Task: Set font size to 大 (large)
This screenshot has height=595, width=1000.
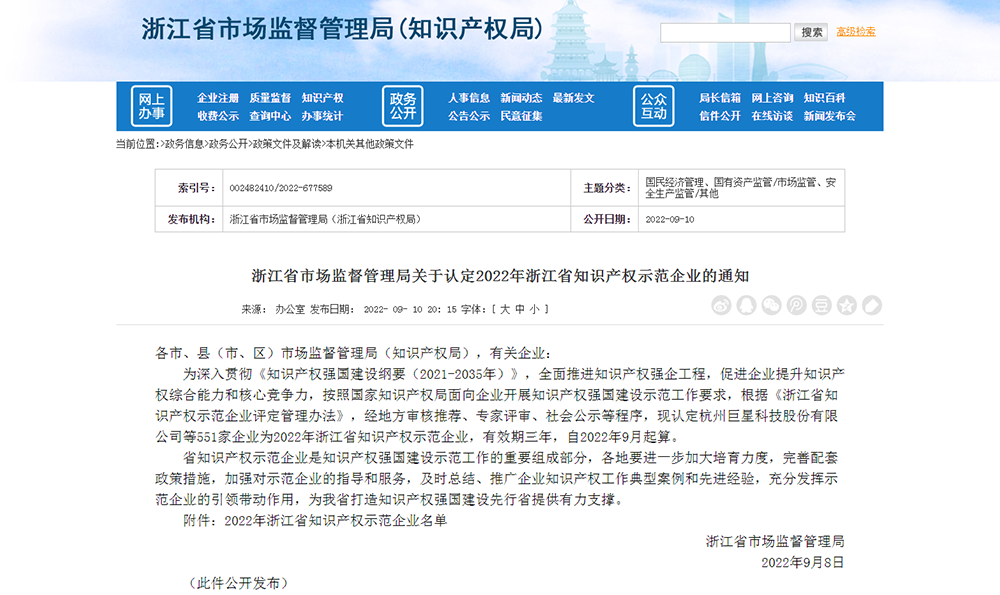Action: [505, 309]
